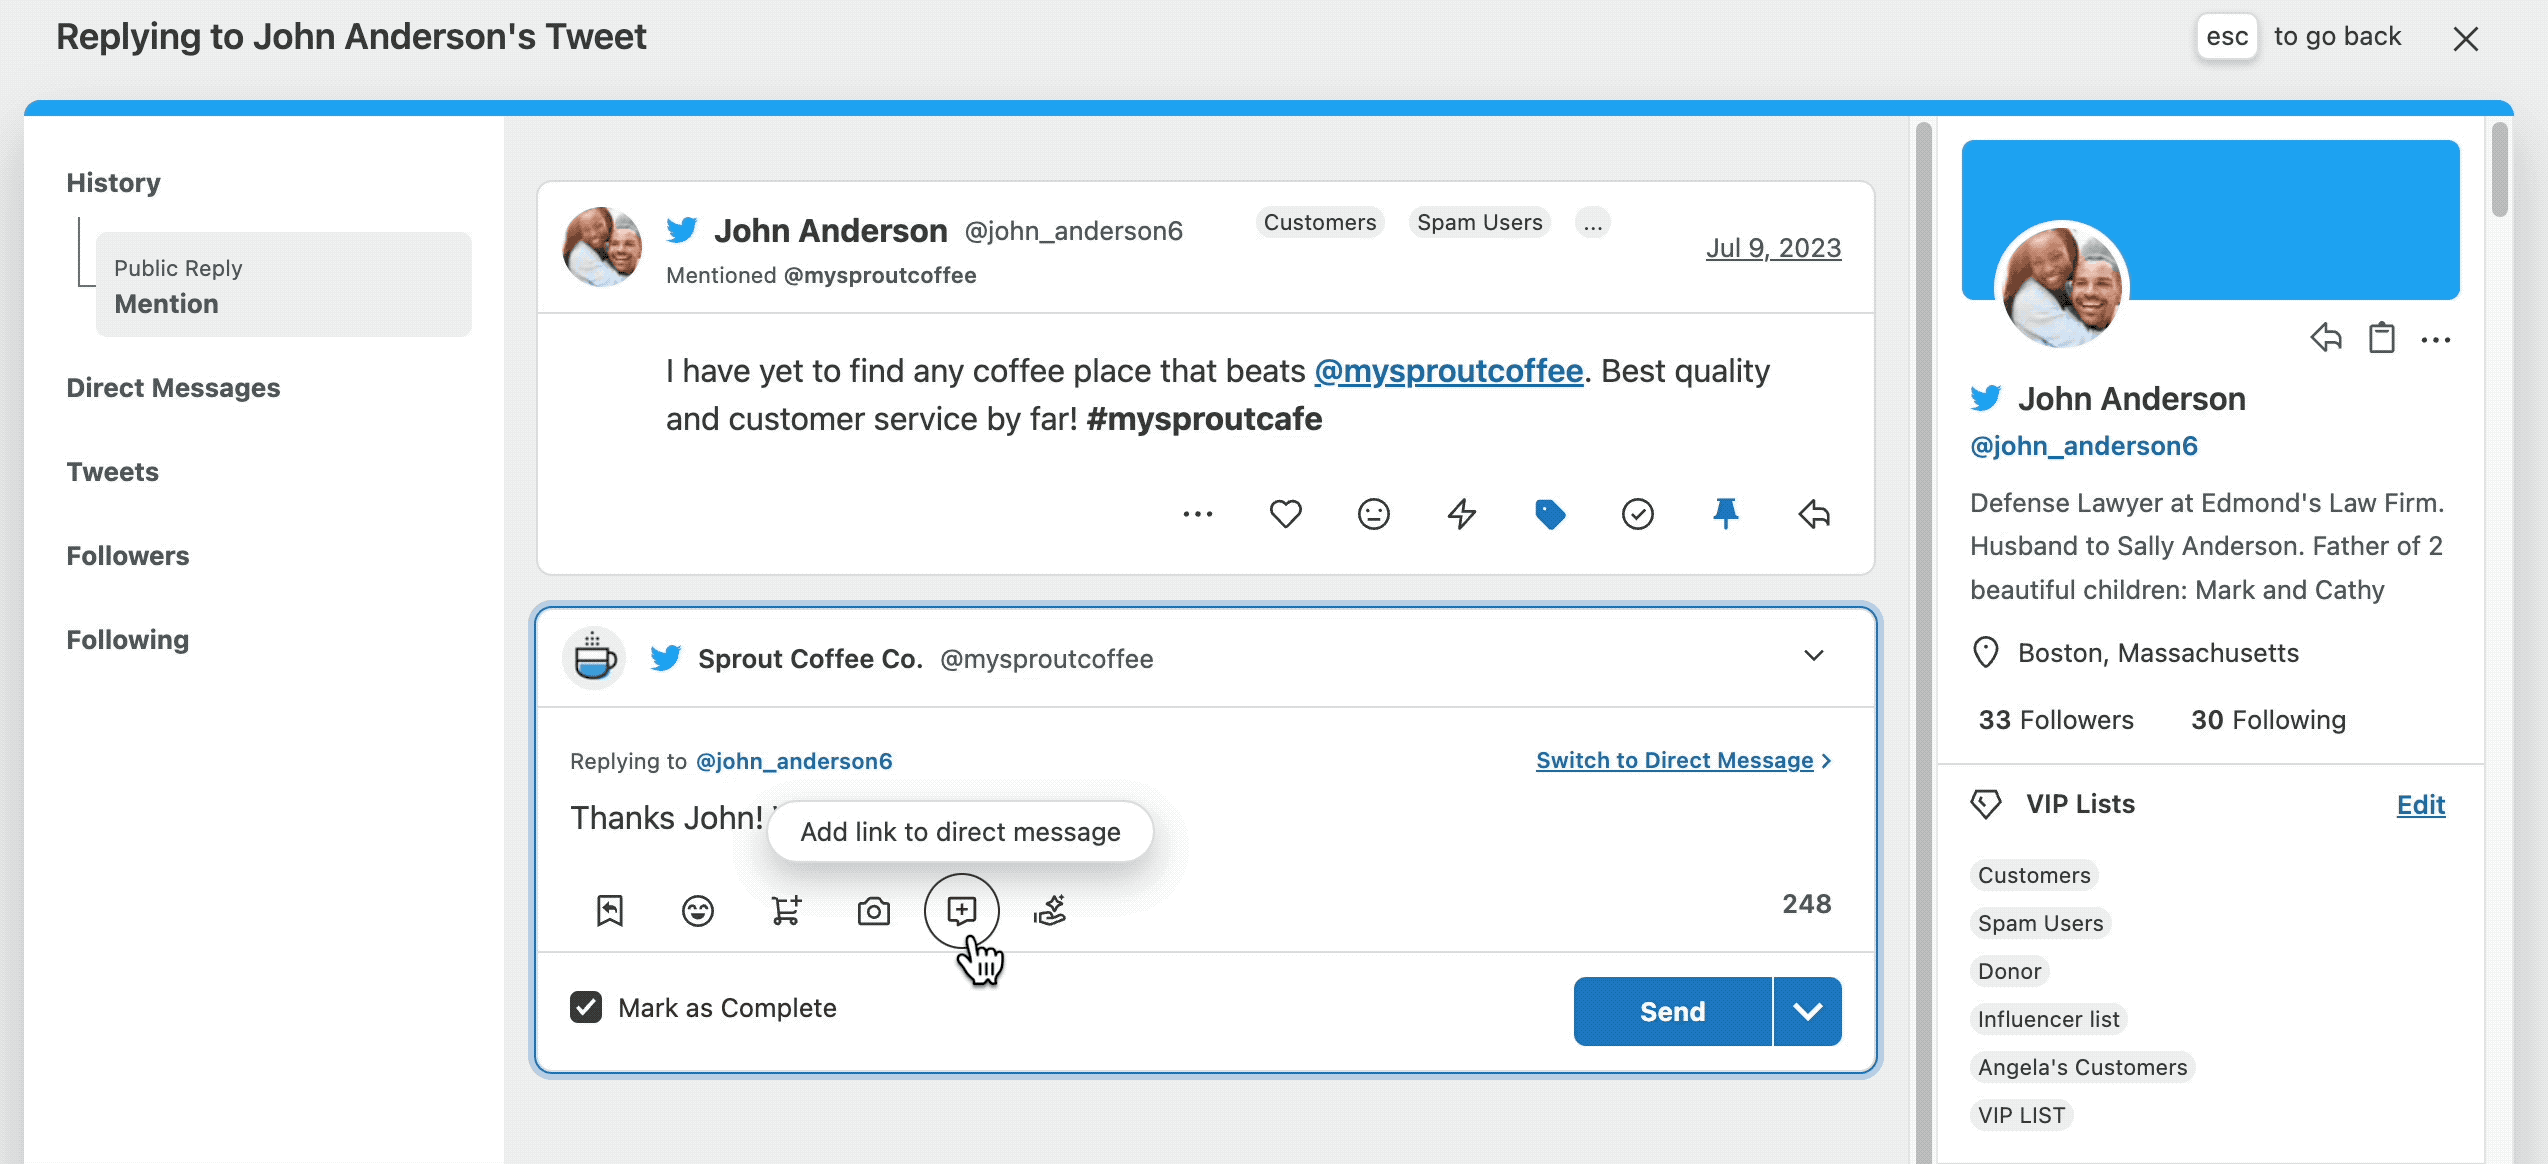Image resolution: width=2548 pixels, height=1164 pixels.
Task: Select Public Reply Mention in History
Action: 284,285
